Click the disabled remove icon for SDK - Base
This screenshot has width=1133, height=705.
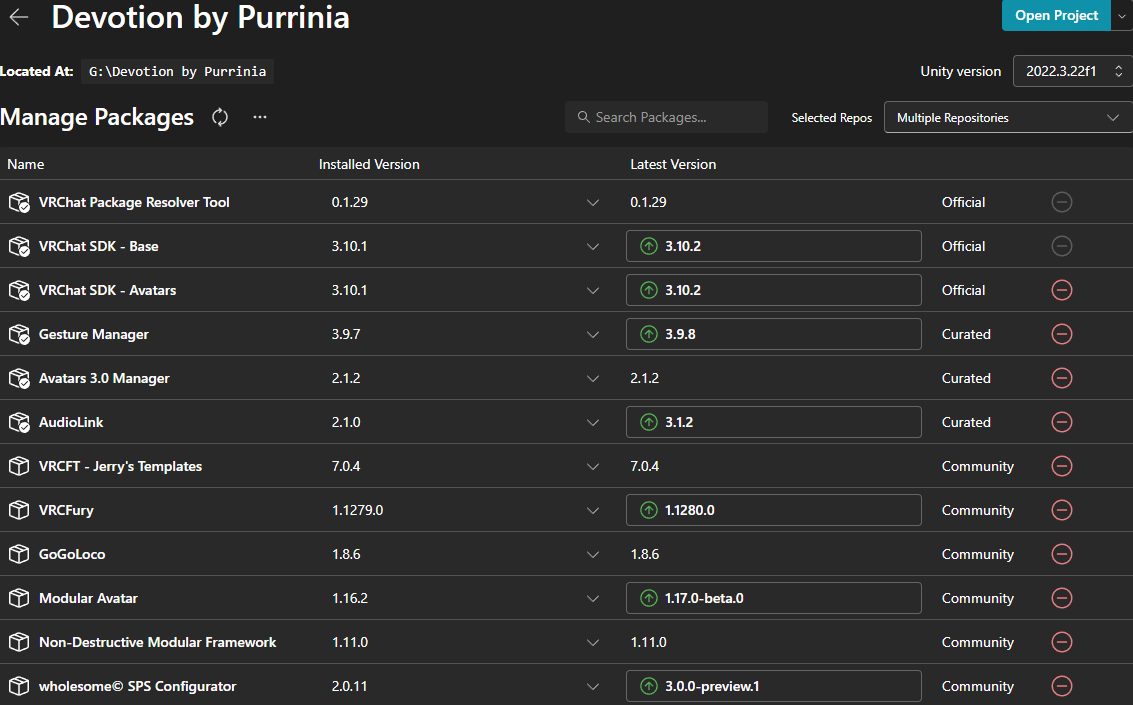tap(1061, 246)
